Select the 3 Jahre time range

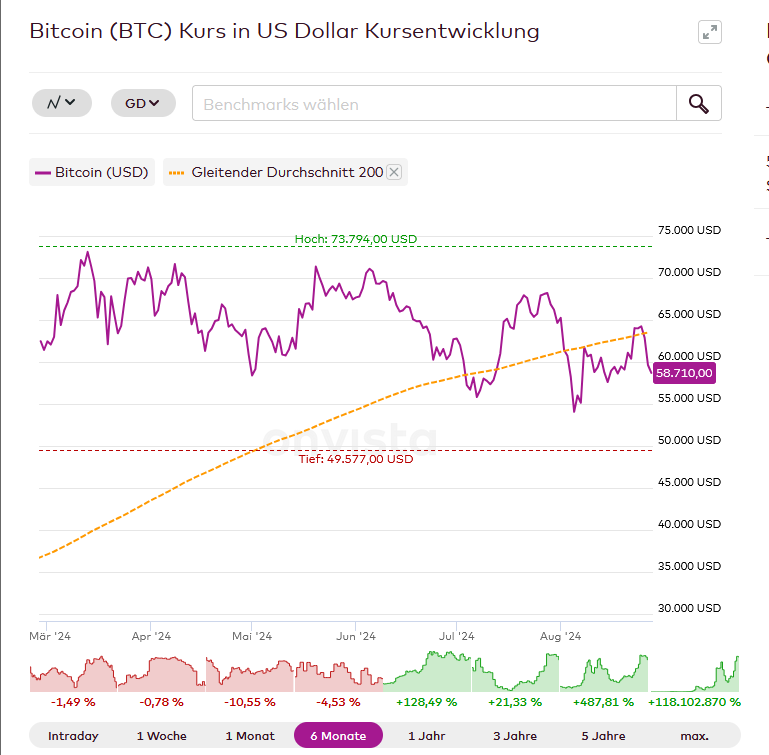tap(514, 736)
